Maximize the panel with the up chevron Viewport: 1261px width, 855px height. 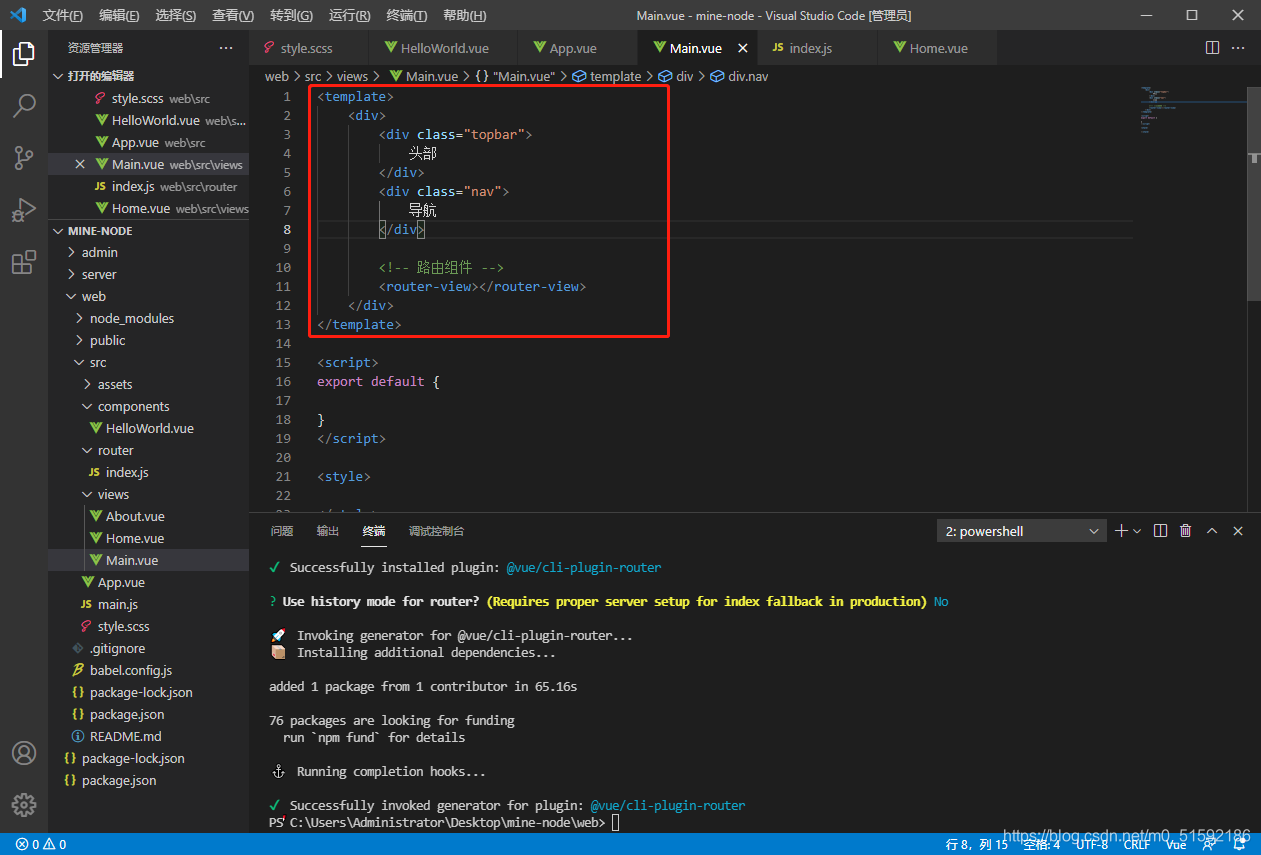tap(1212, 531)
